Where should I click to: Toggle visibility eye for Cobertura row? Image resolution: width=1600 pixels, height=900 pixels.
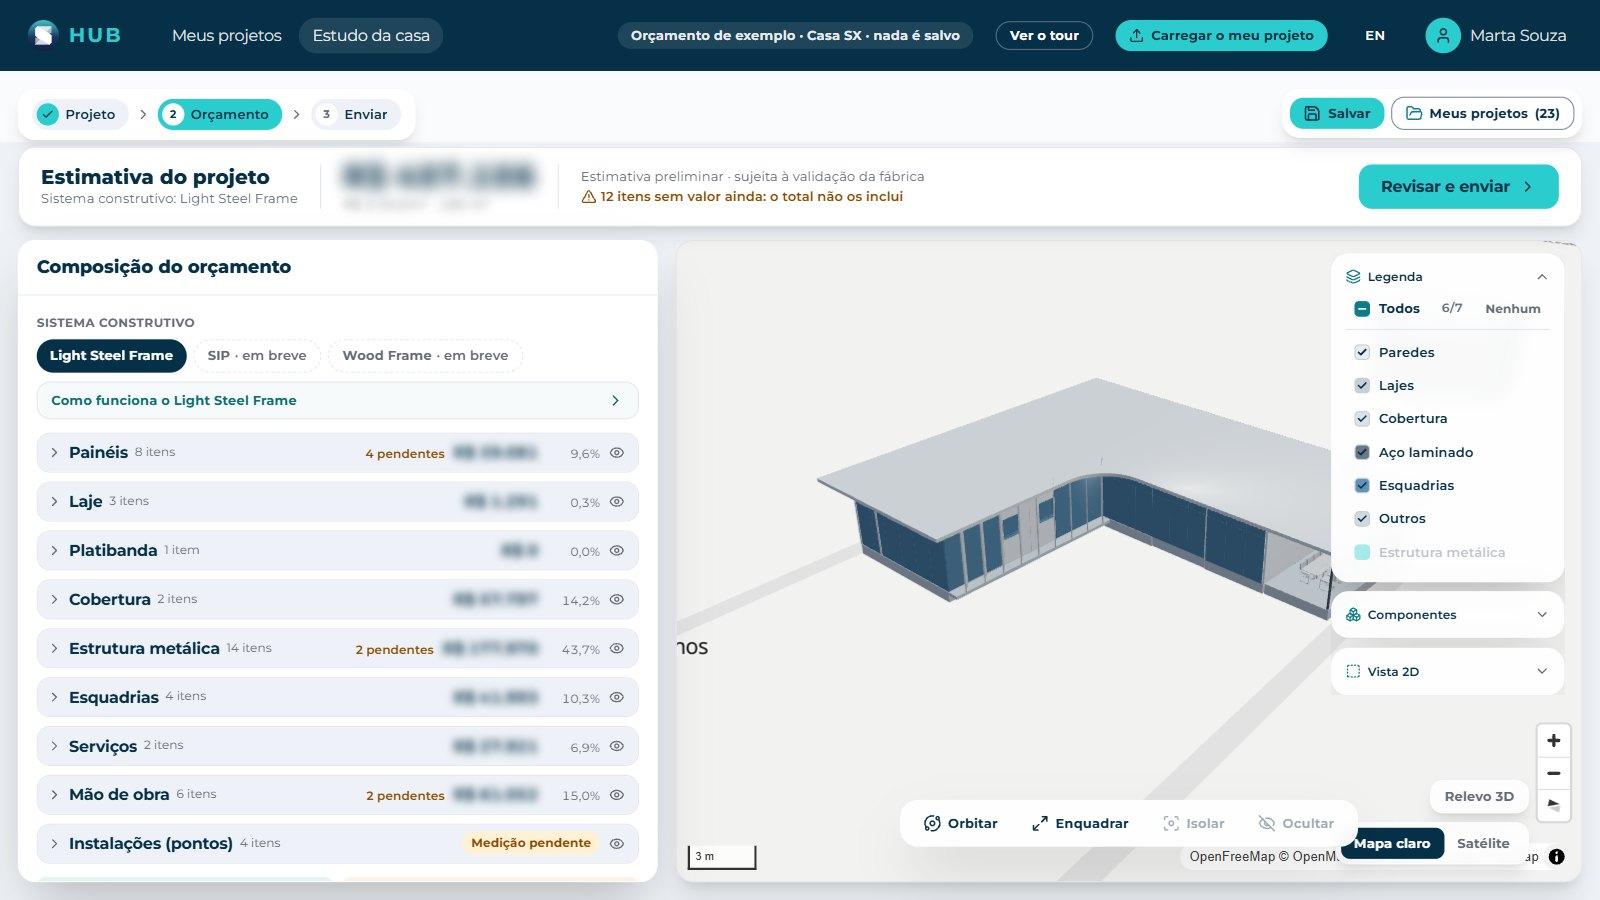click(617, 599)
